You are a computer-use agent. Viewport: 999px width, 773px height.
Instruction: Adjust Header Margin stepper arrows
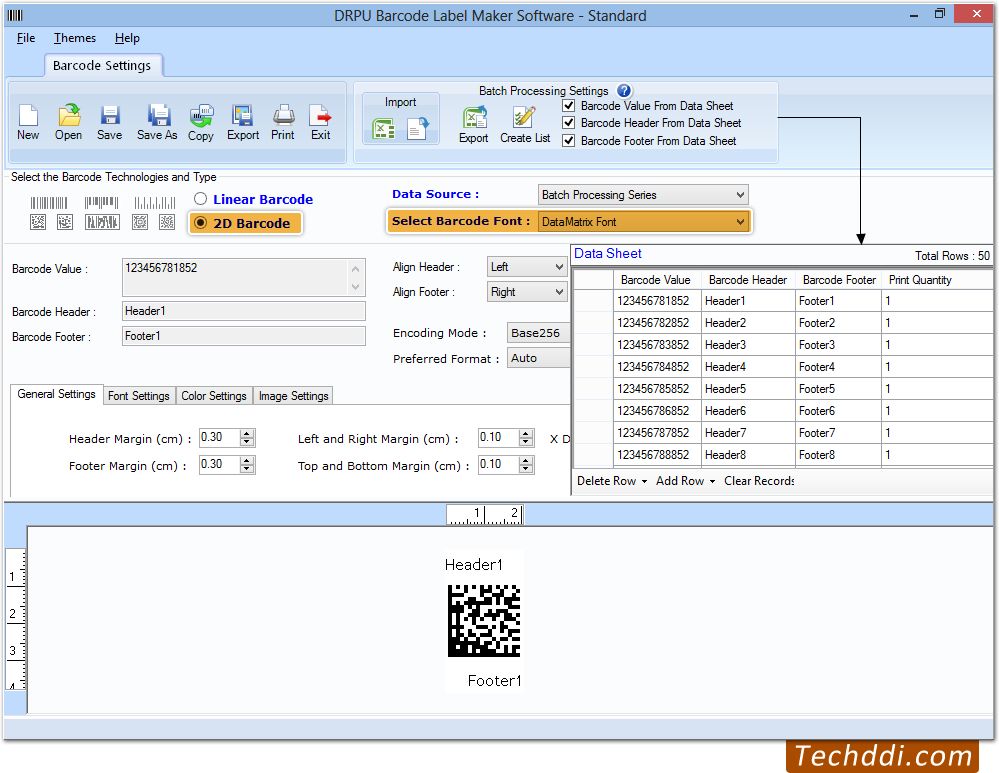point(247,438)
